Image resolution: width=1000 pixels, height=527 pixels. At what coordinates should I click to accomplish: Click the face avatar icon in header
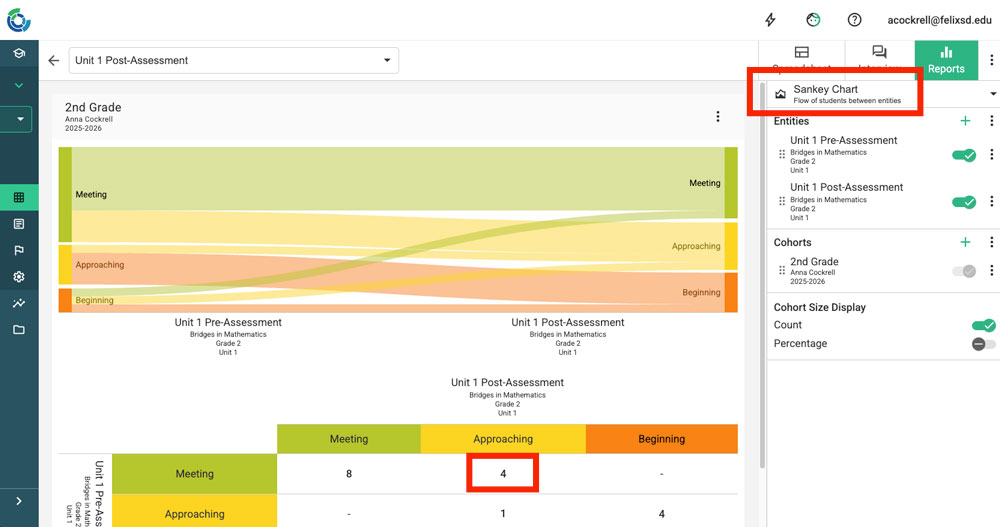(813, 20)
